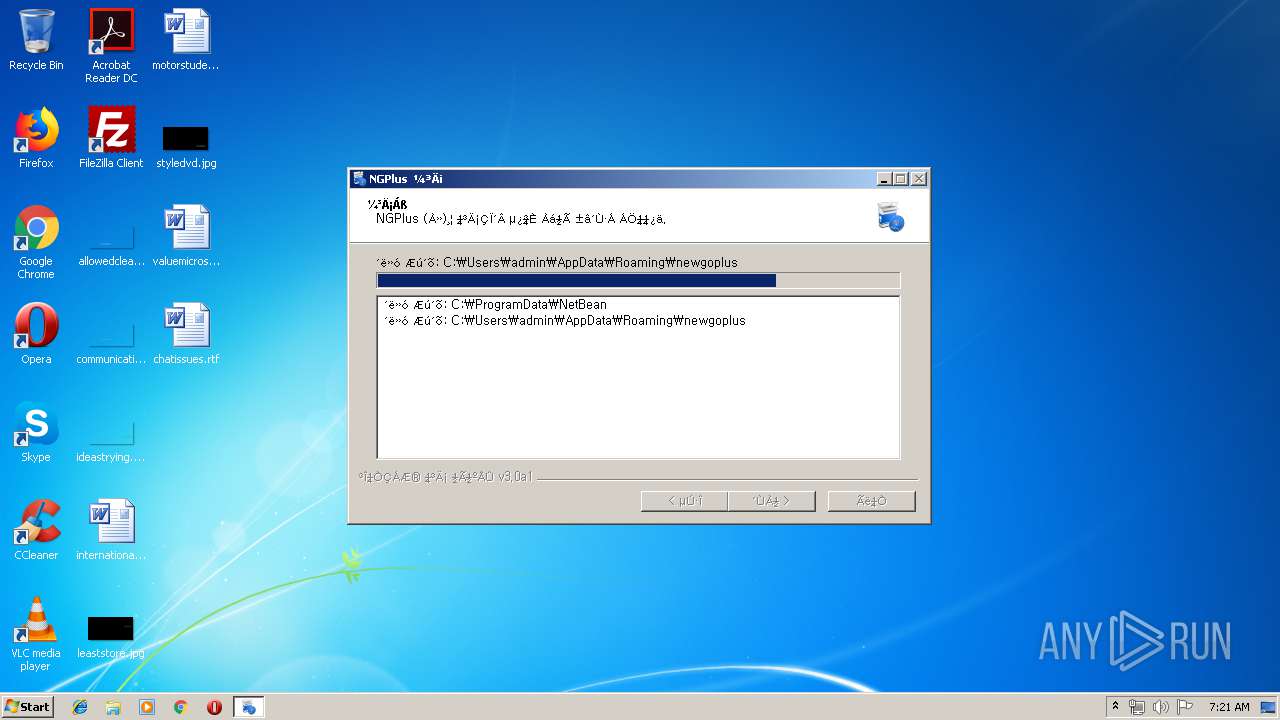
Task: Select the leaststore.jpg file icon
Action: [x=111, y=638]
